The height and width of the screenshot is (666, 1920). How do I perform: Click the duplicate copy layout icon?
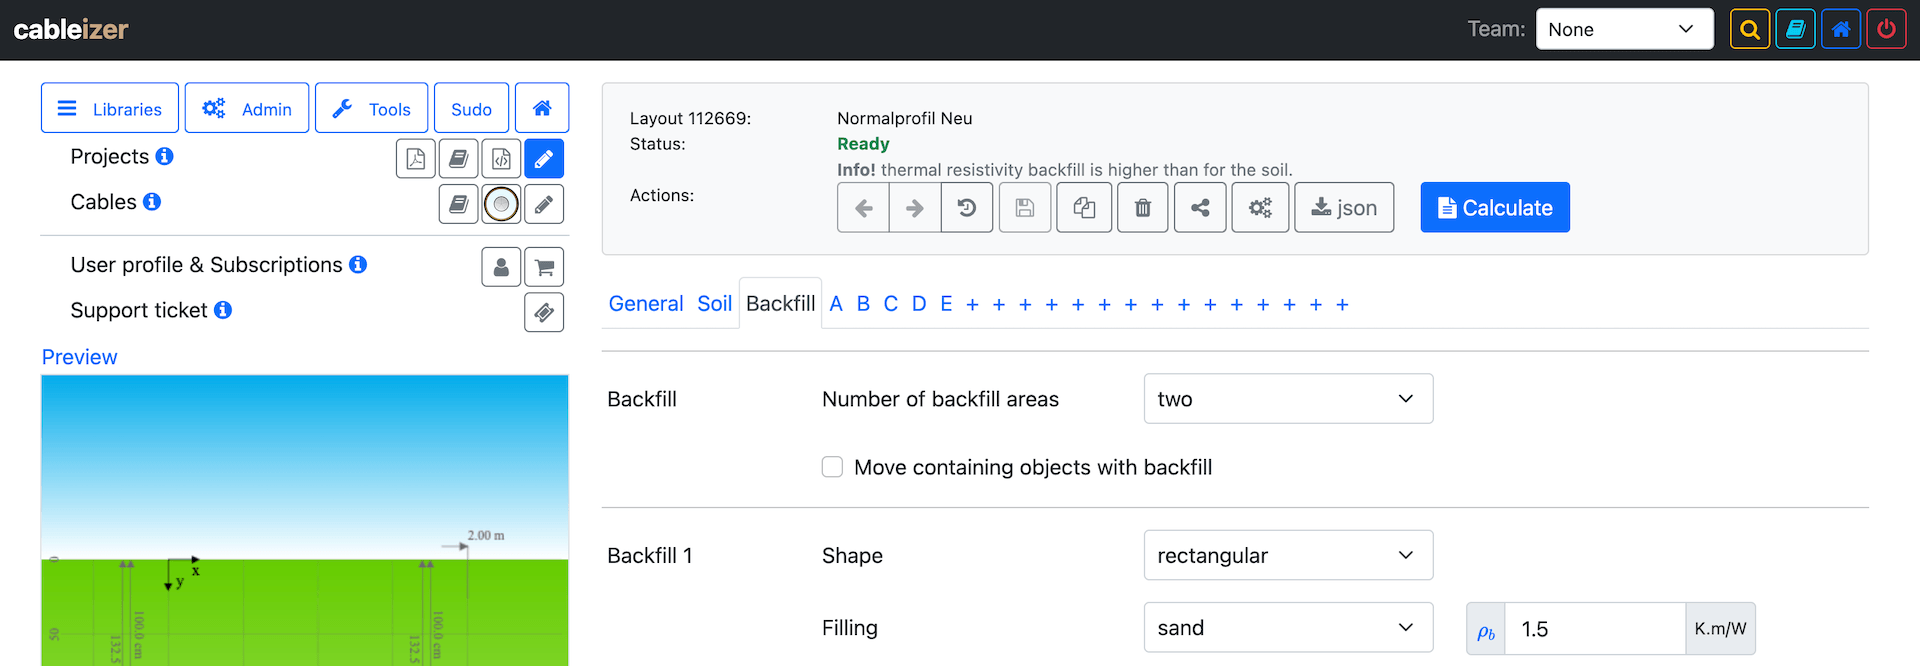[x=1084, y=208]
